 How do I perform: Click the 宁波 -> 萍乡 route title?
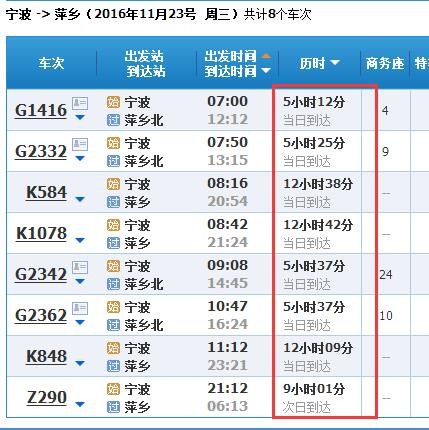[x=42, y=15]
